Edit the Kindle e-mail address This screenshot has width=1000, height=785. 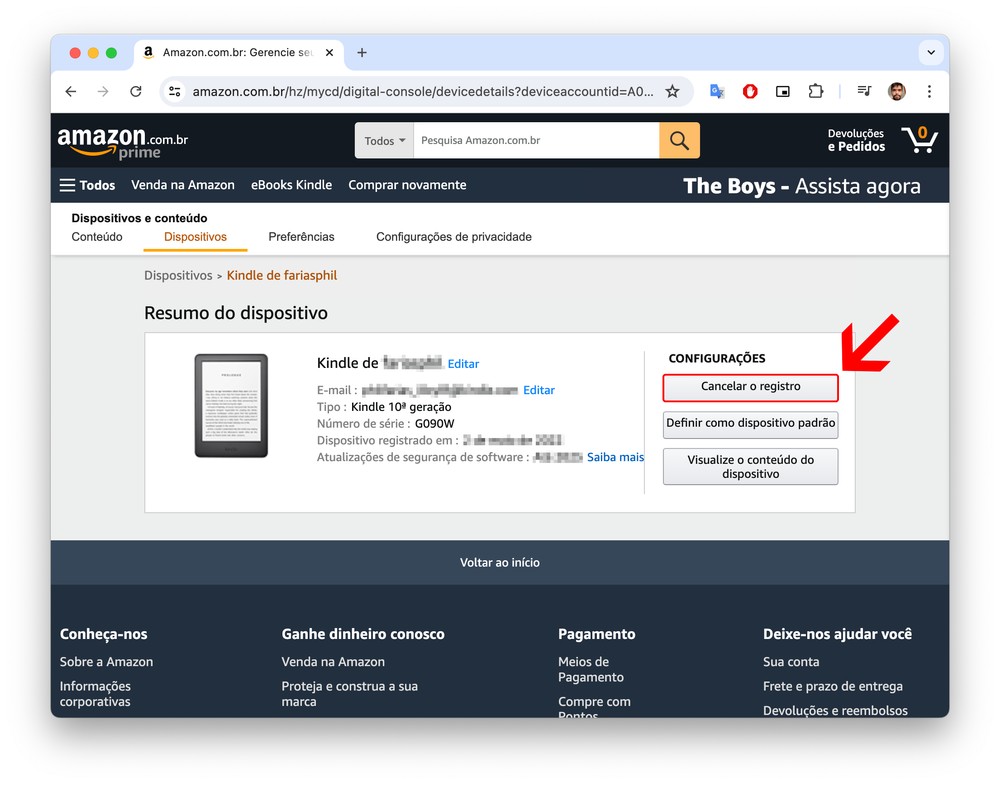pos(539,390)
